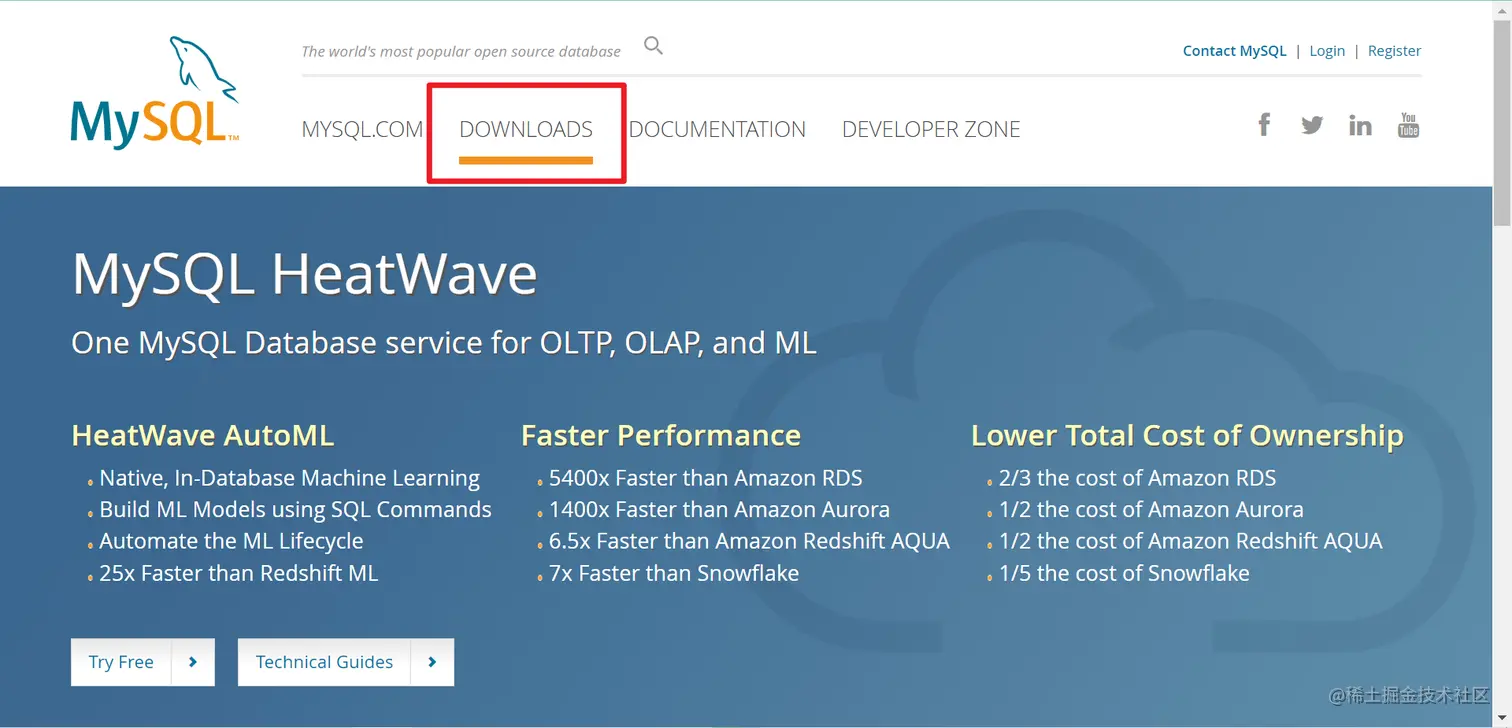Go to MYSQL.COM tab
The height and width of the screenshot is (728, 1512).
[x=362, y=129]
